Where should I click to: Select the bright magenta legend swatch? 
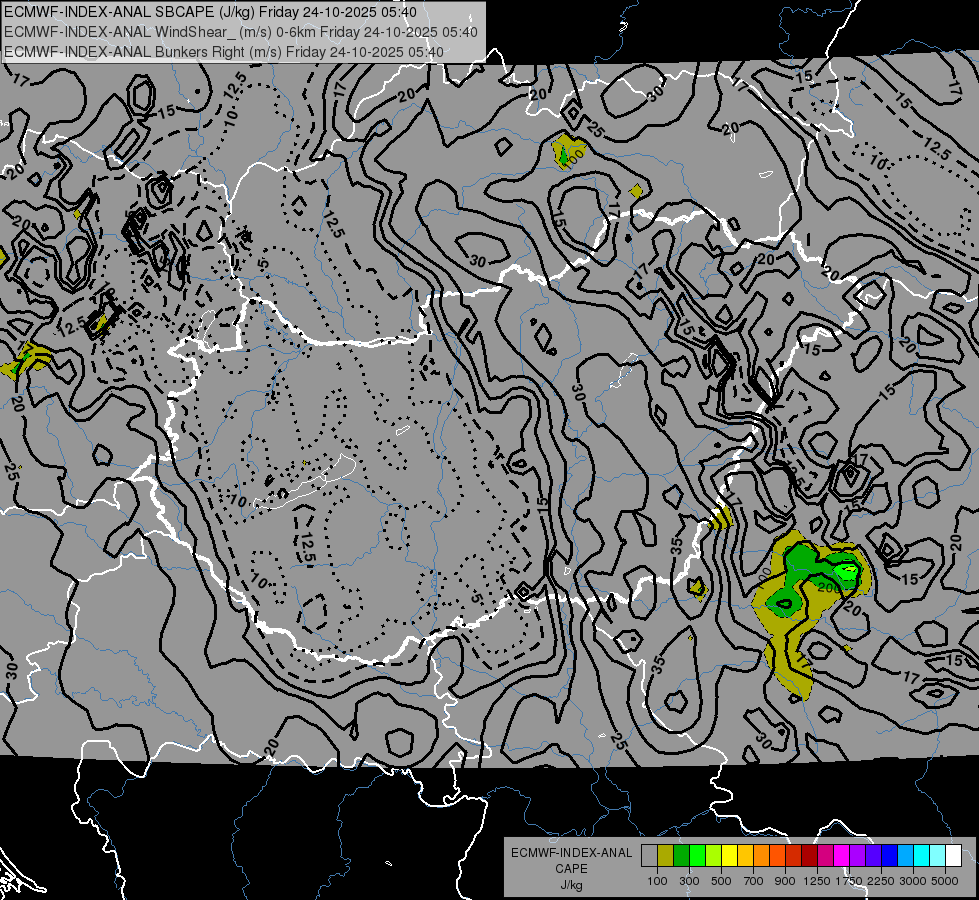[841, 855]
